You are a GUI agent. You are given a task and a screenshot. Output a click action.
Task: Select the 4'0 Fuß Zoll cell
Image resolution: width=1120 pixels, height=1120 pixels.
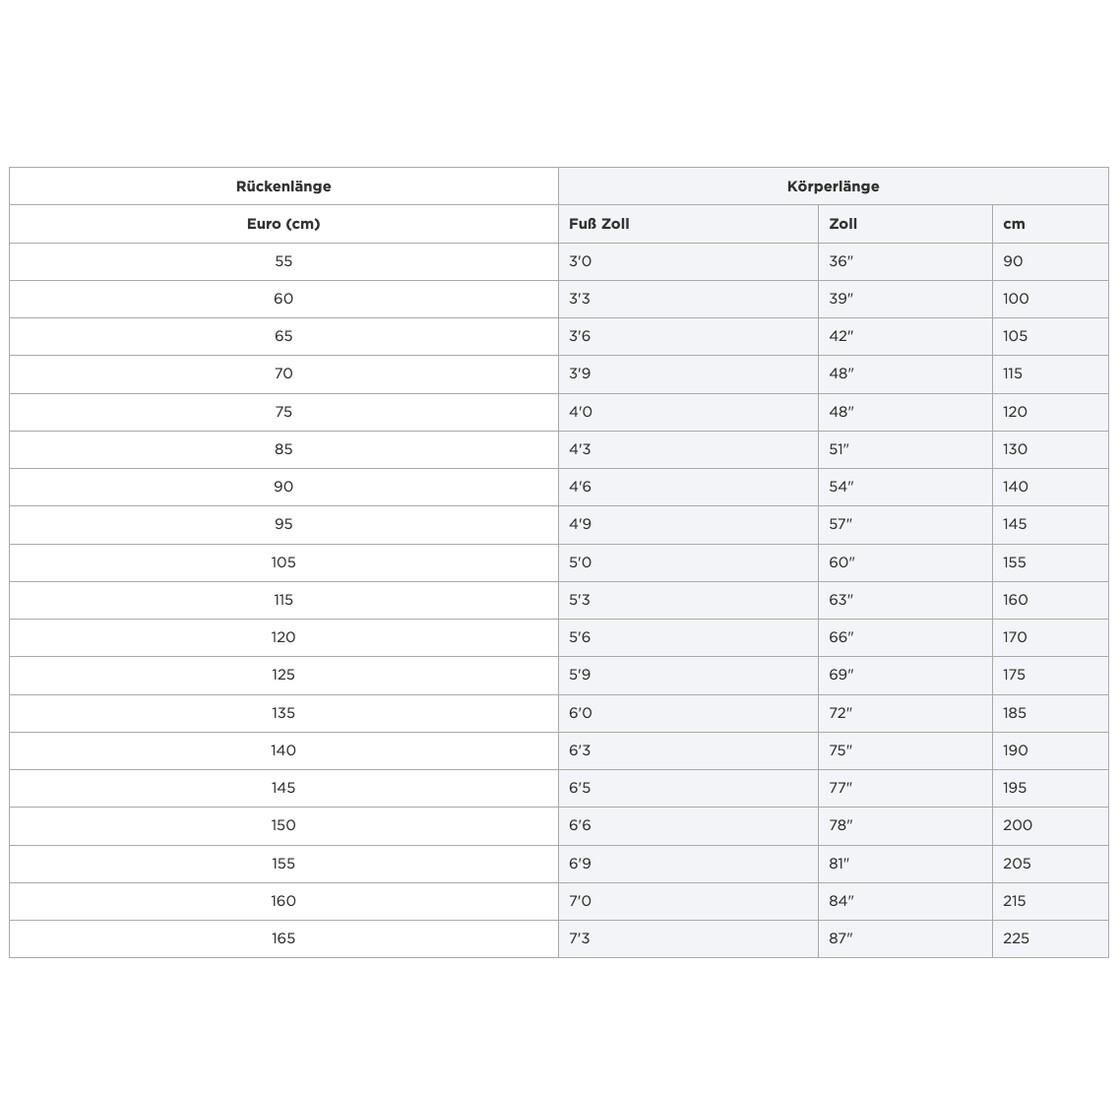pos(580,412)
